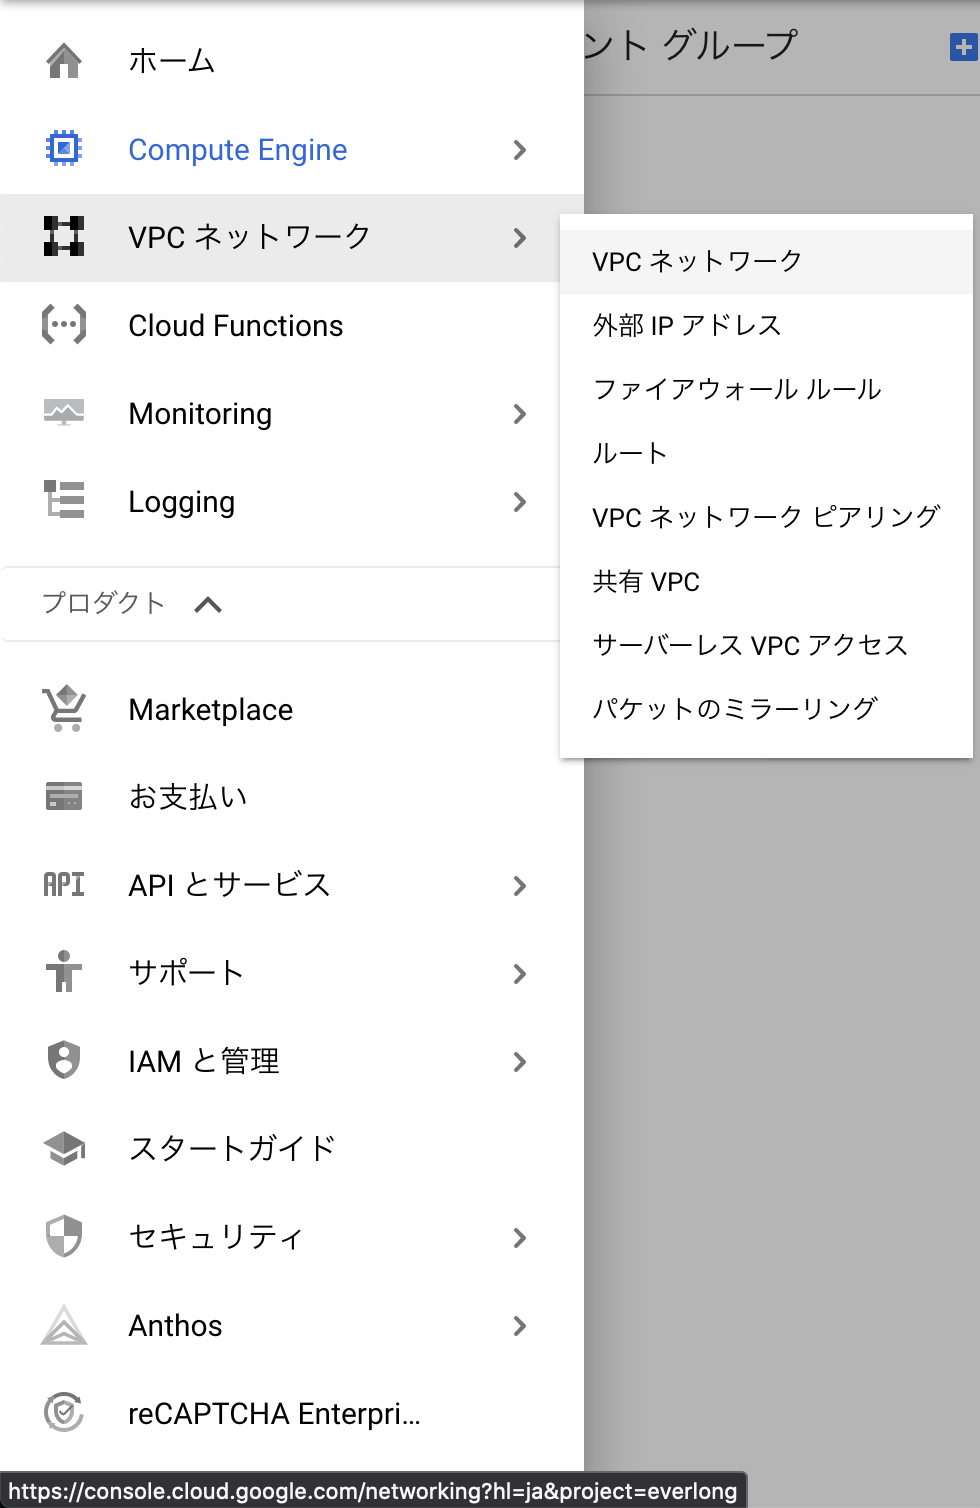Click the API icon
Image resolution: width=980 pixels, height=1508 pixels.
coord(64,884)
